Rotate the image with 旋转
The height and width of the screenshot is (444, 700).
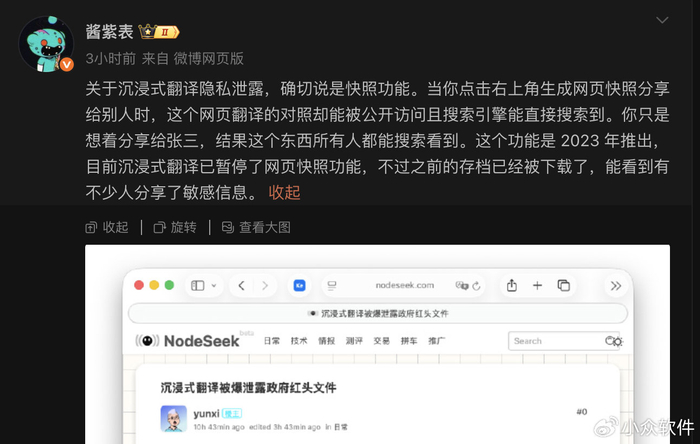pos(175,228)
